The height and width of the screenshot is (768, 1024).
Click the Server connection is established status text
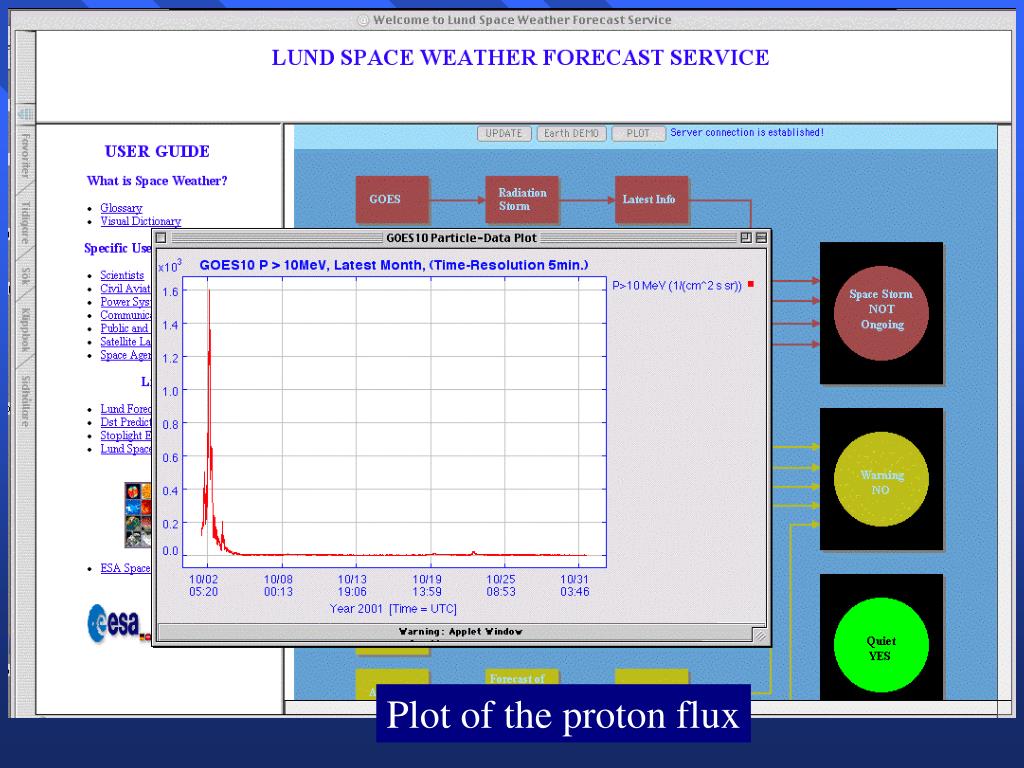pyautogui.click(x=746, y=133)
